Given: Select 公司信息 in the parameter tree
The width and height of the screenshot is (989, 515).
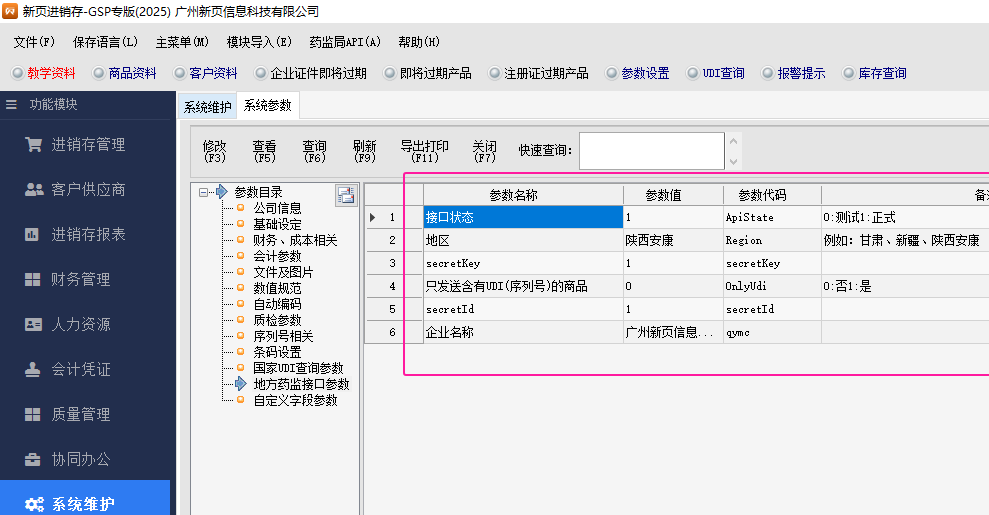Looking at the screenshot, I should [x=276, y=208].
